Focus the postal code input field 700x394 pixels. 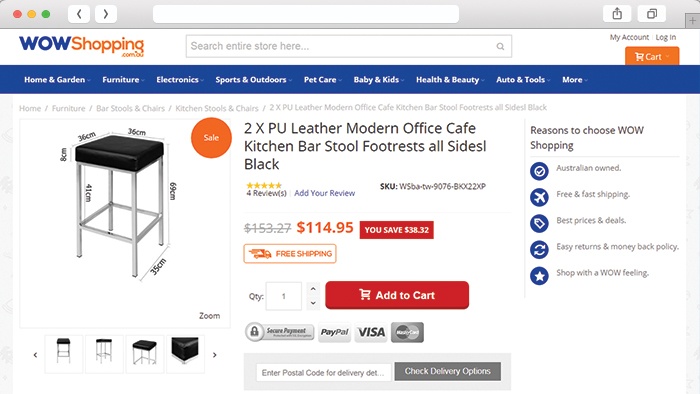pyautogui.click(x=324, y=372)
